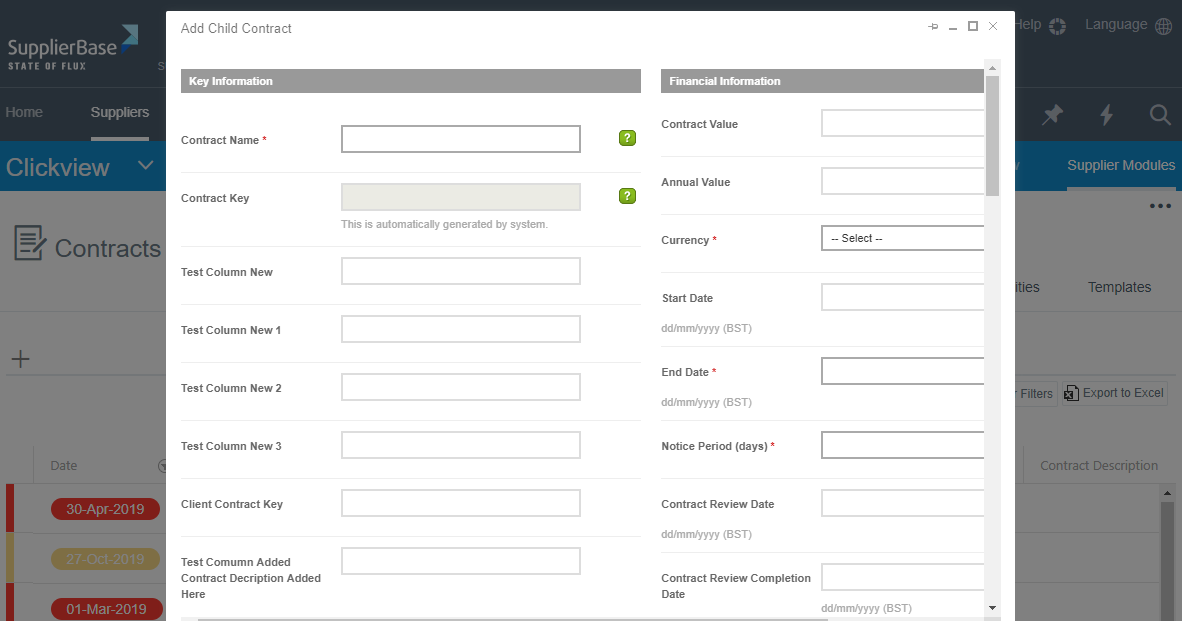Switch to the Supplier Modules tab
The height and width of the screenshot is (621, 1182).
(x=1120, y=165)
